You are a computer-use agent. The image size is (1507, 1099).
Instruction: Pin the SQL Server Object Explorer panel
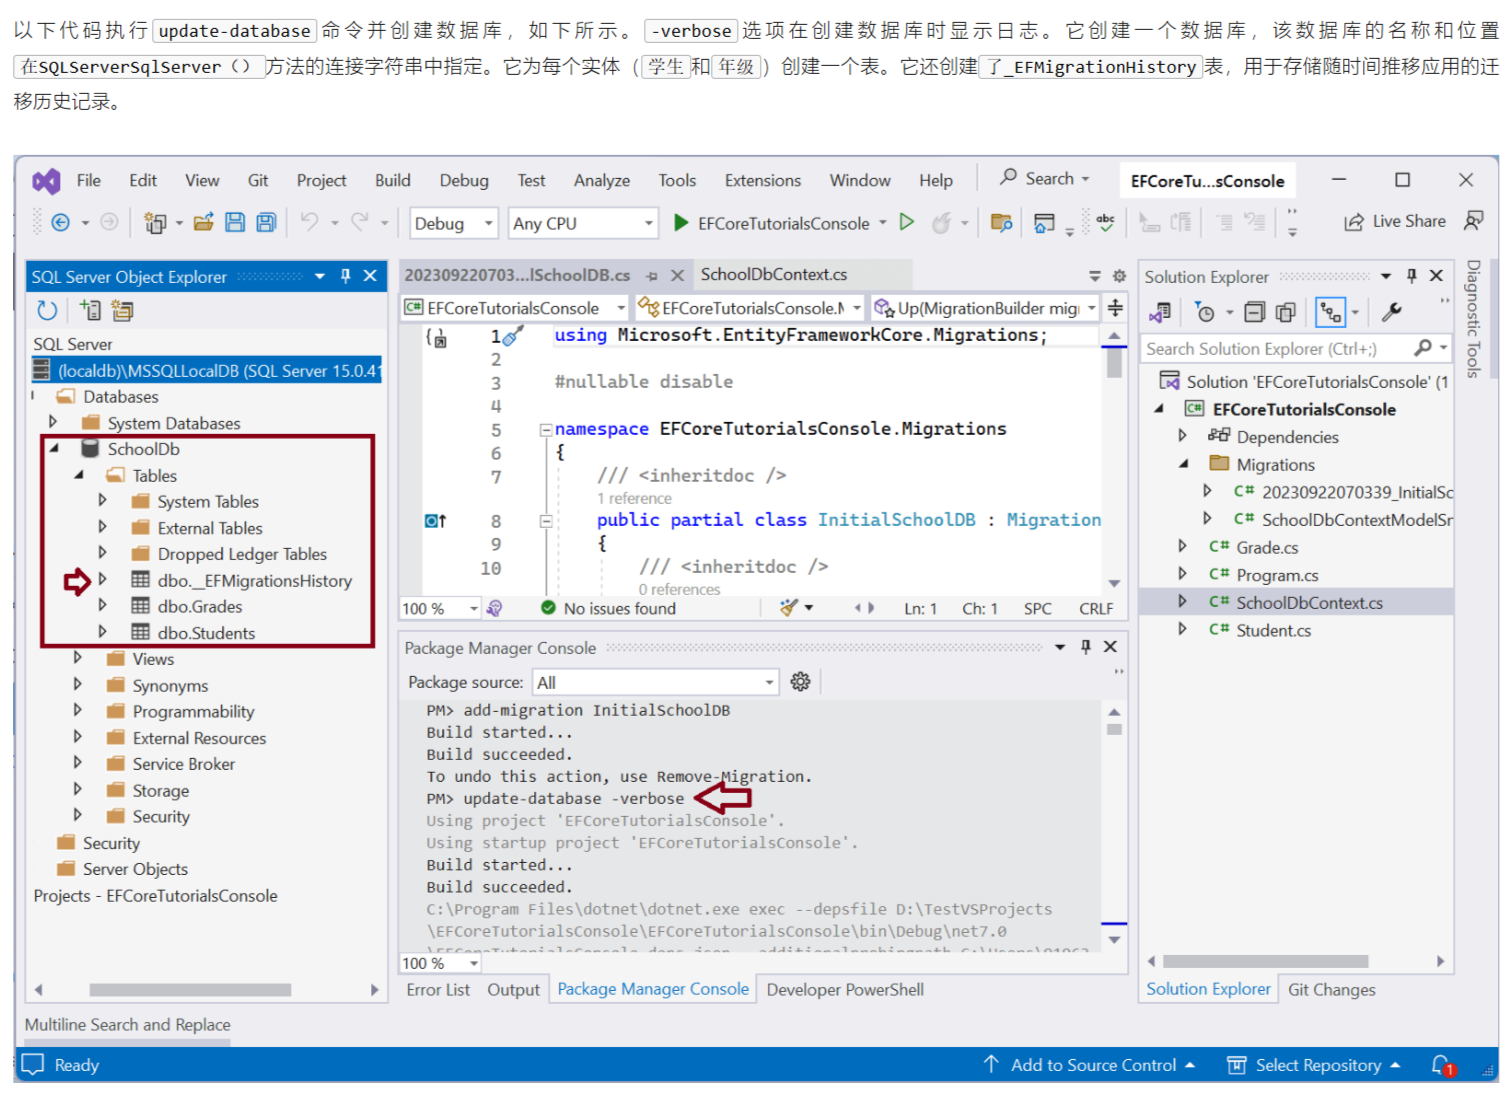tap(346, 276)
